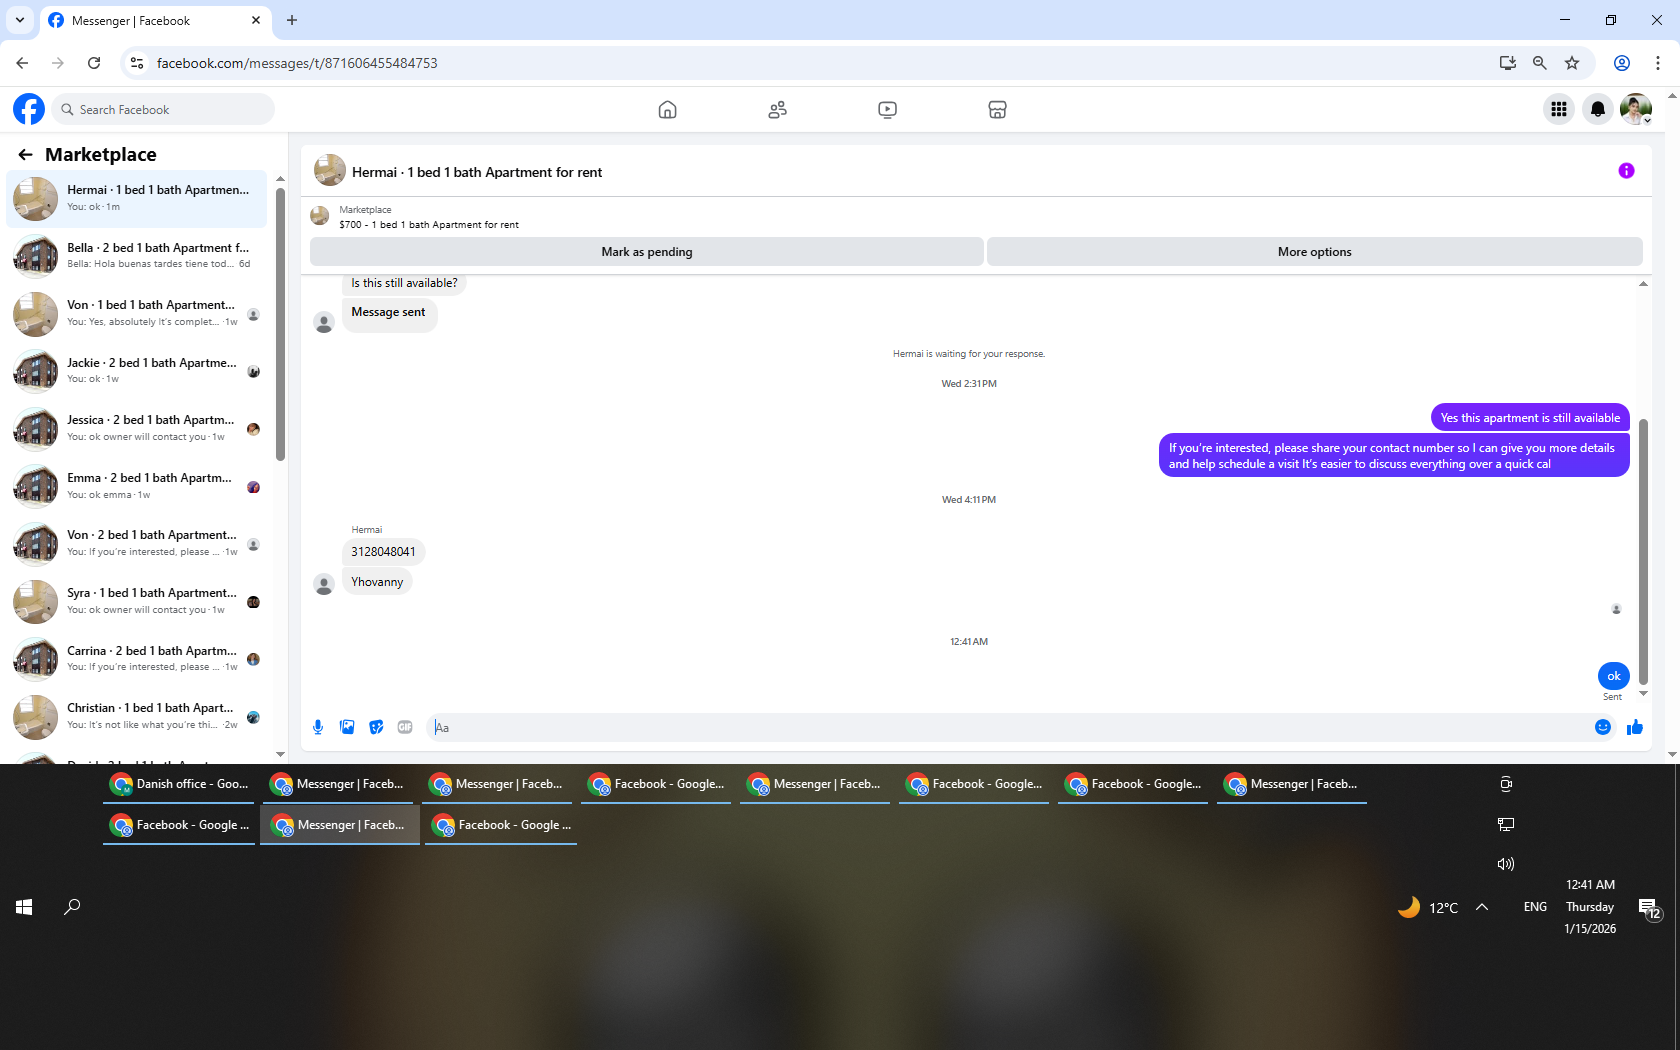Go back in browser history
1680x1050 pixels.
pos(22,63)
